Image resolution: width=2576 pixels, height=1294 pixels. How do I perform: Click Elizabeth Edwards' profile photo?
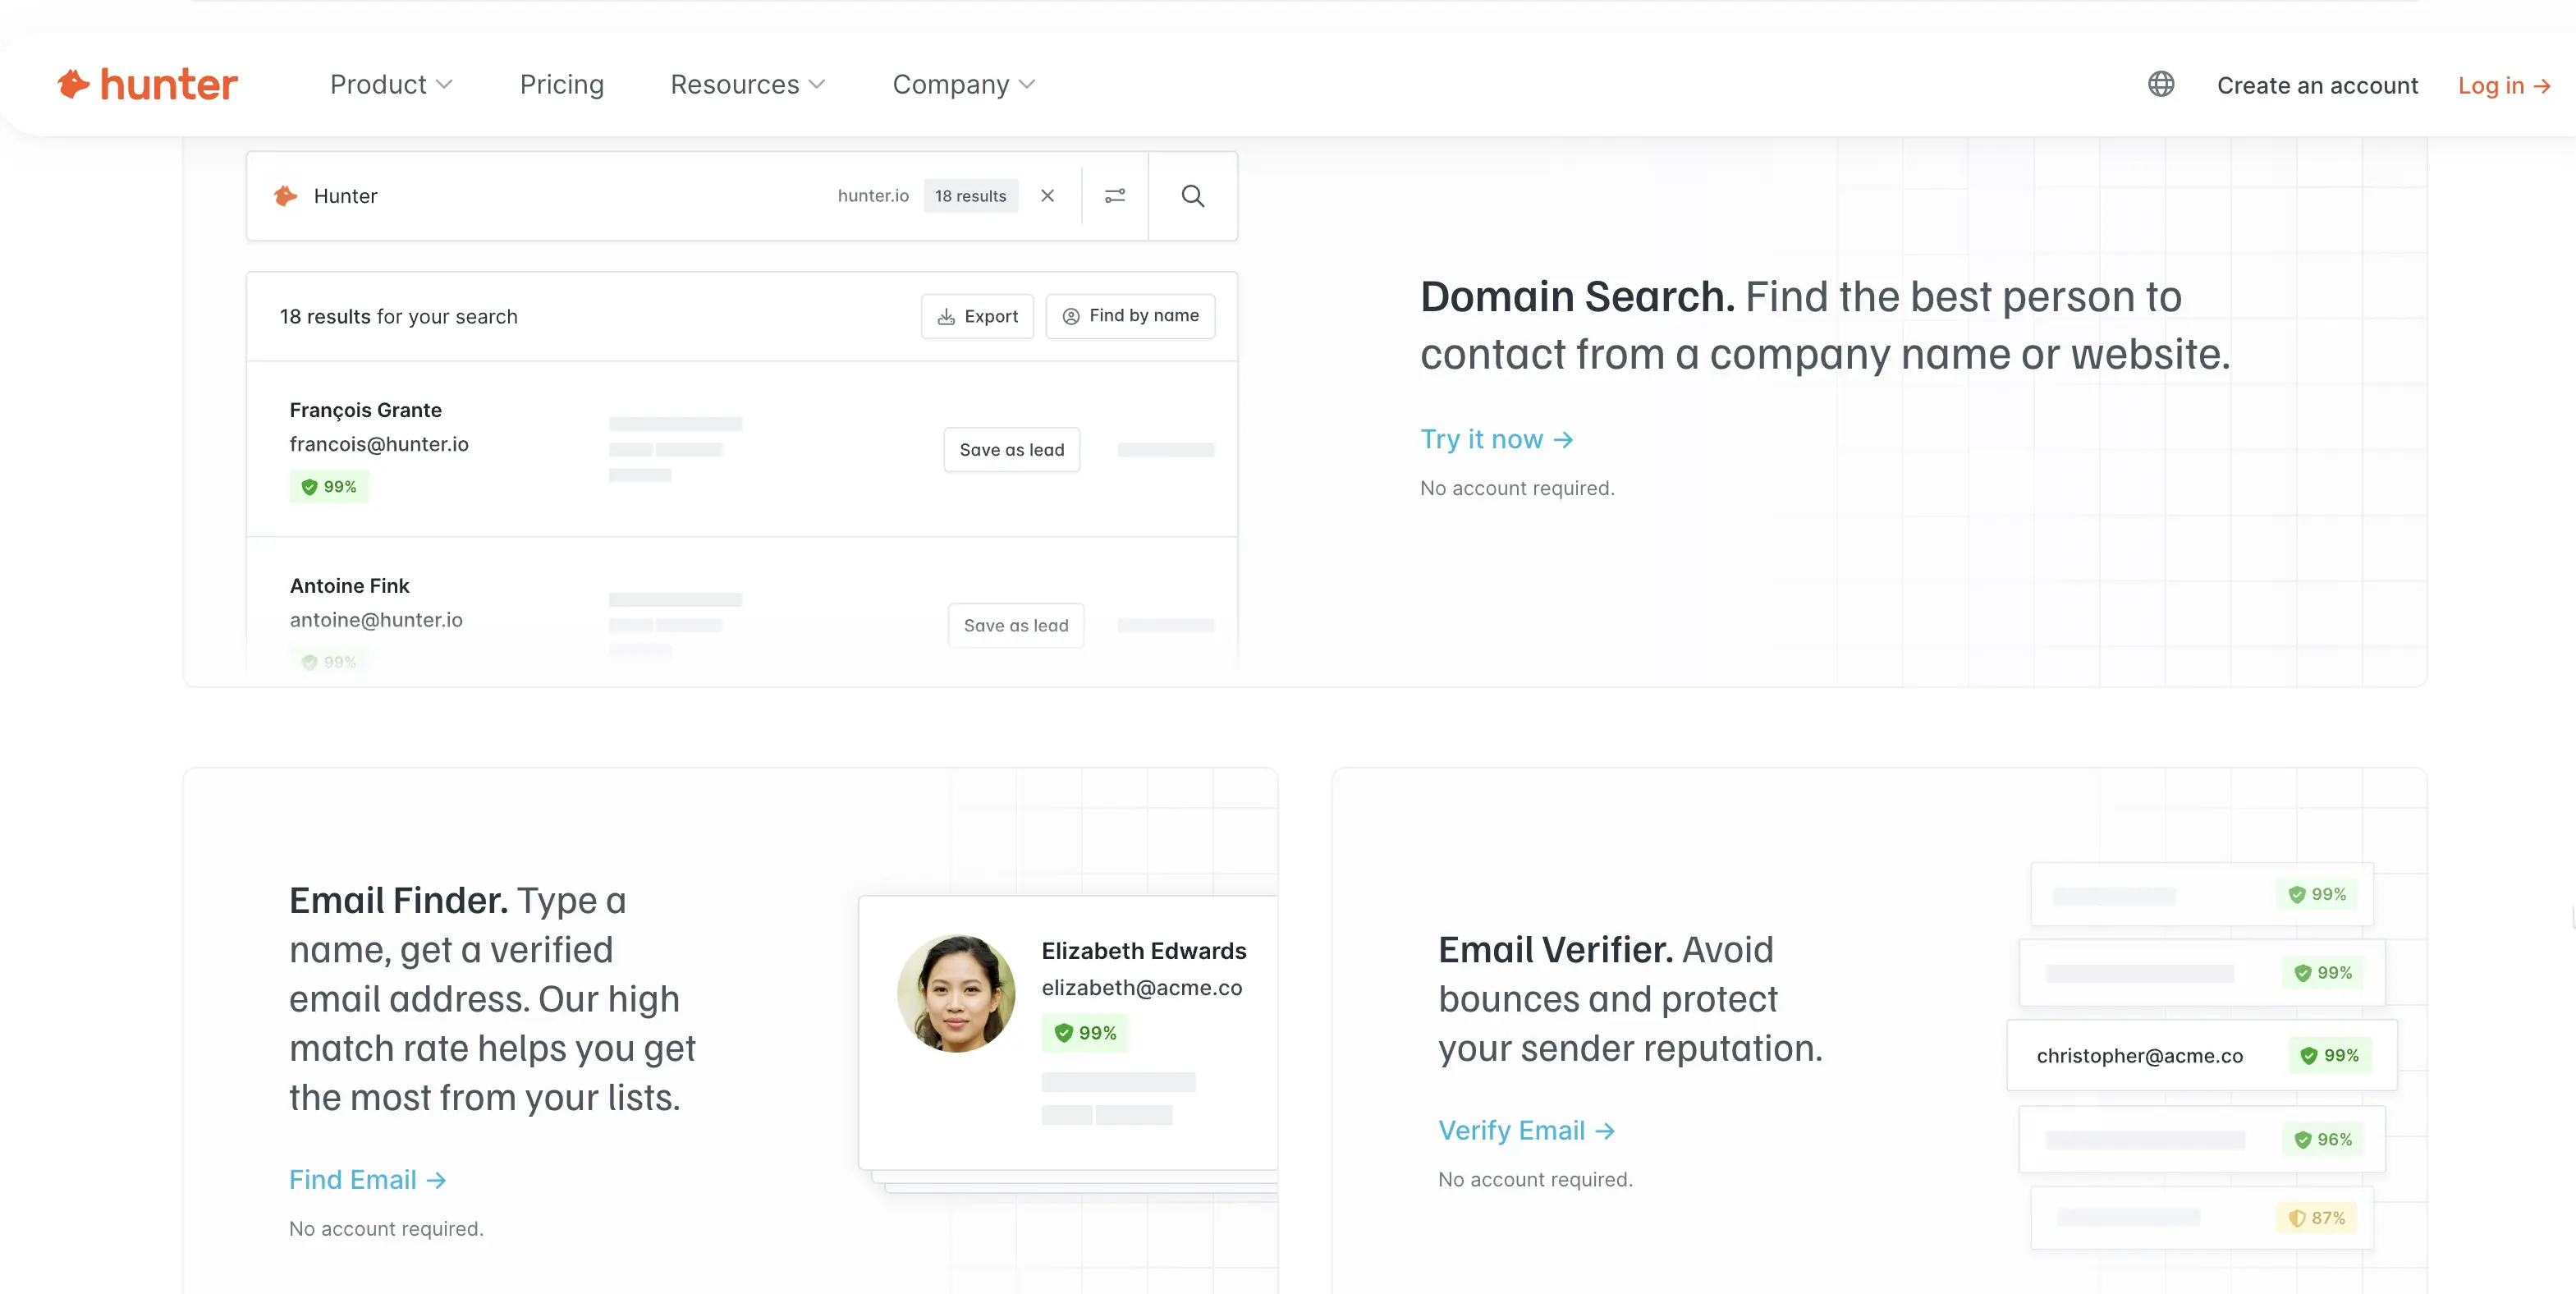[956, 993]
